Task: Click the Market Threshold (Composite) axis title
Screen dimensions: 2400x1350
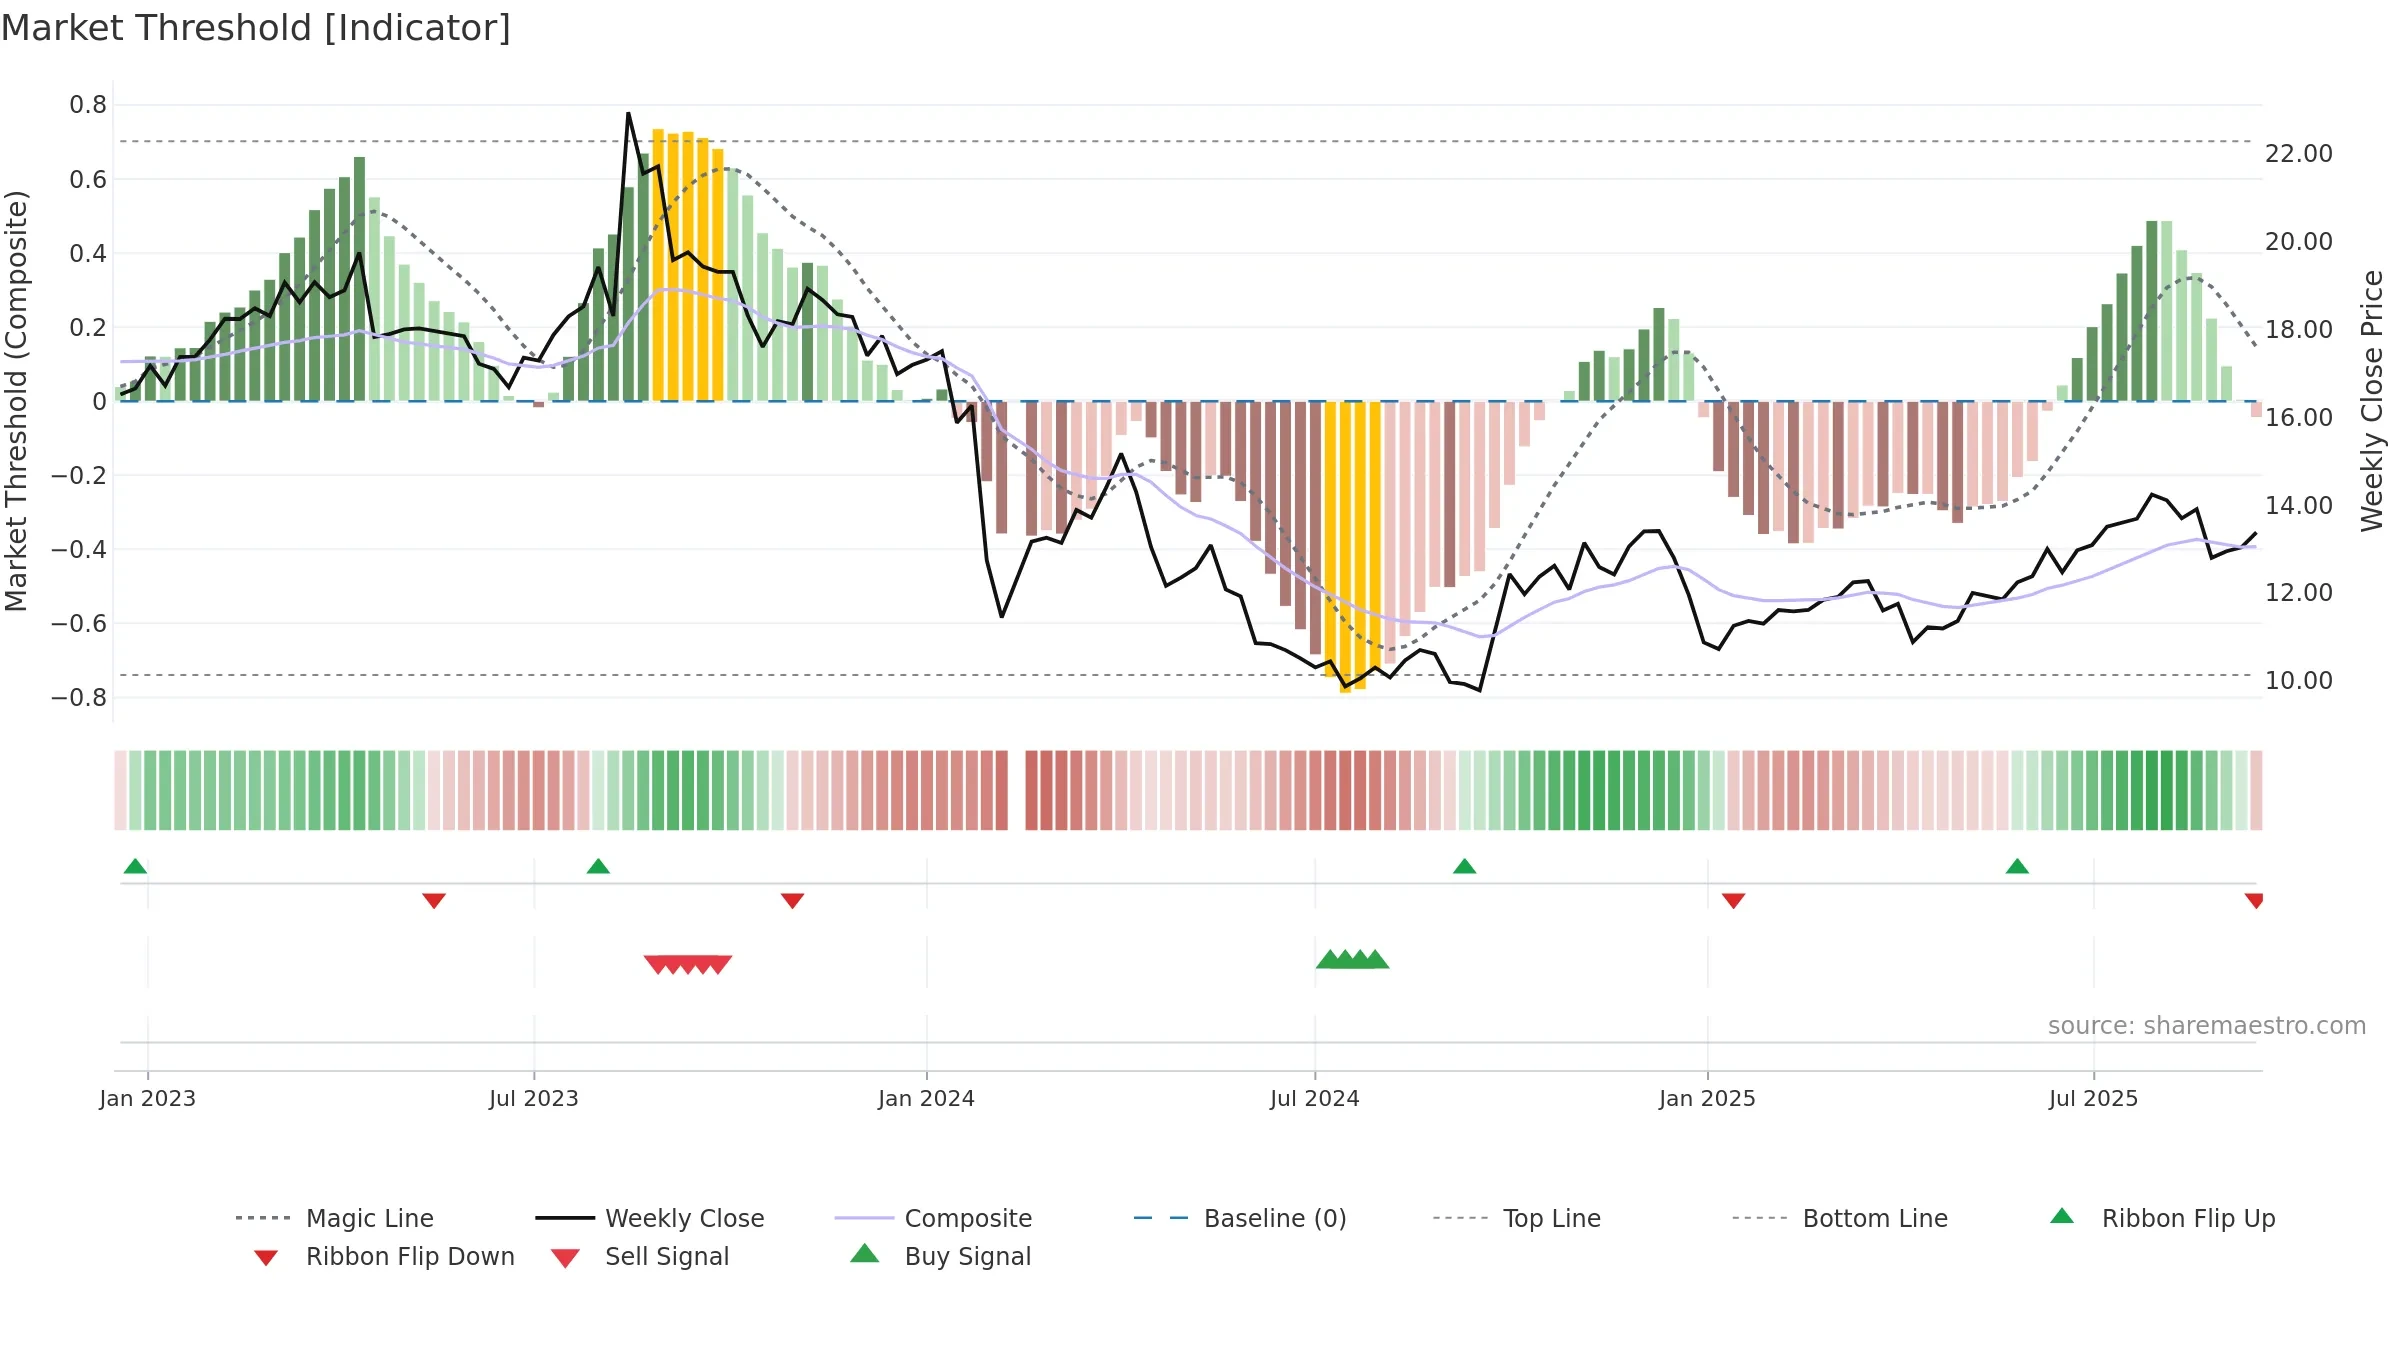Action: 16,400
